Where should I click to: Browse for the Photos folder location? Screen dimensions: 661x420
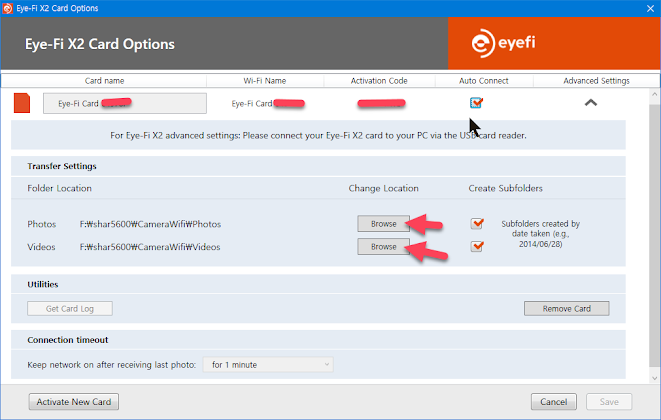click(384, 223)
